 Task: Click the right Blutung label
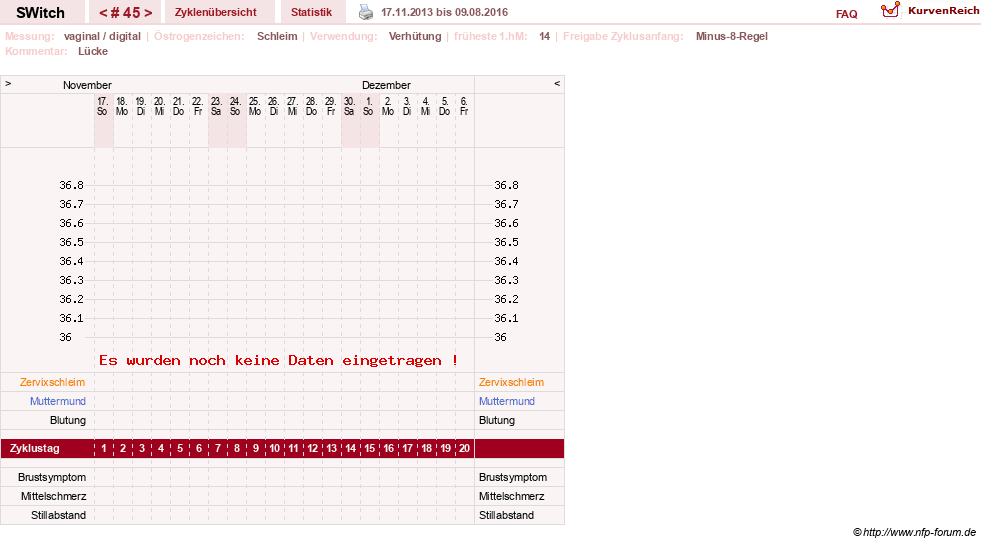[497, 420]
